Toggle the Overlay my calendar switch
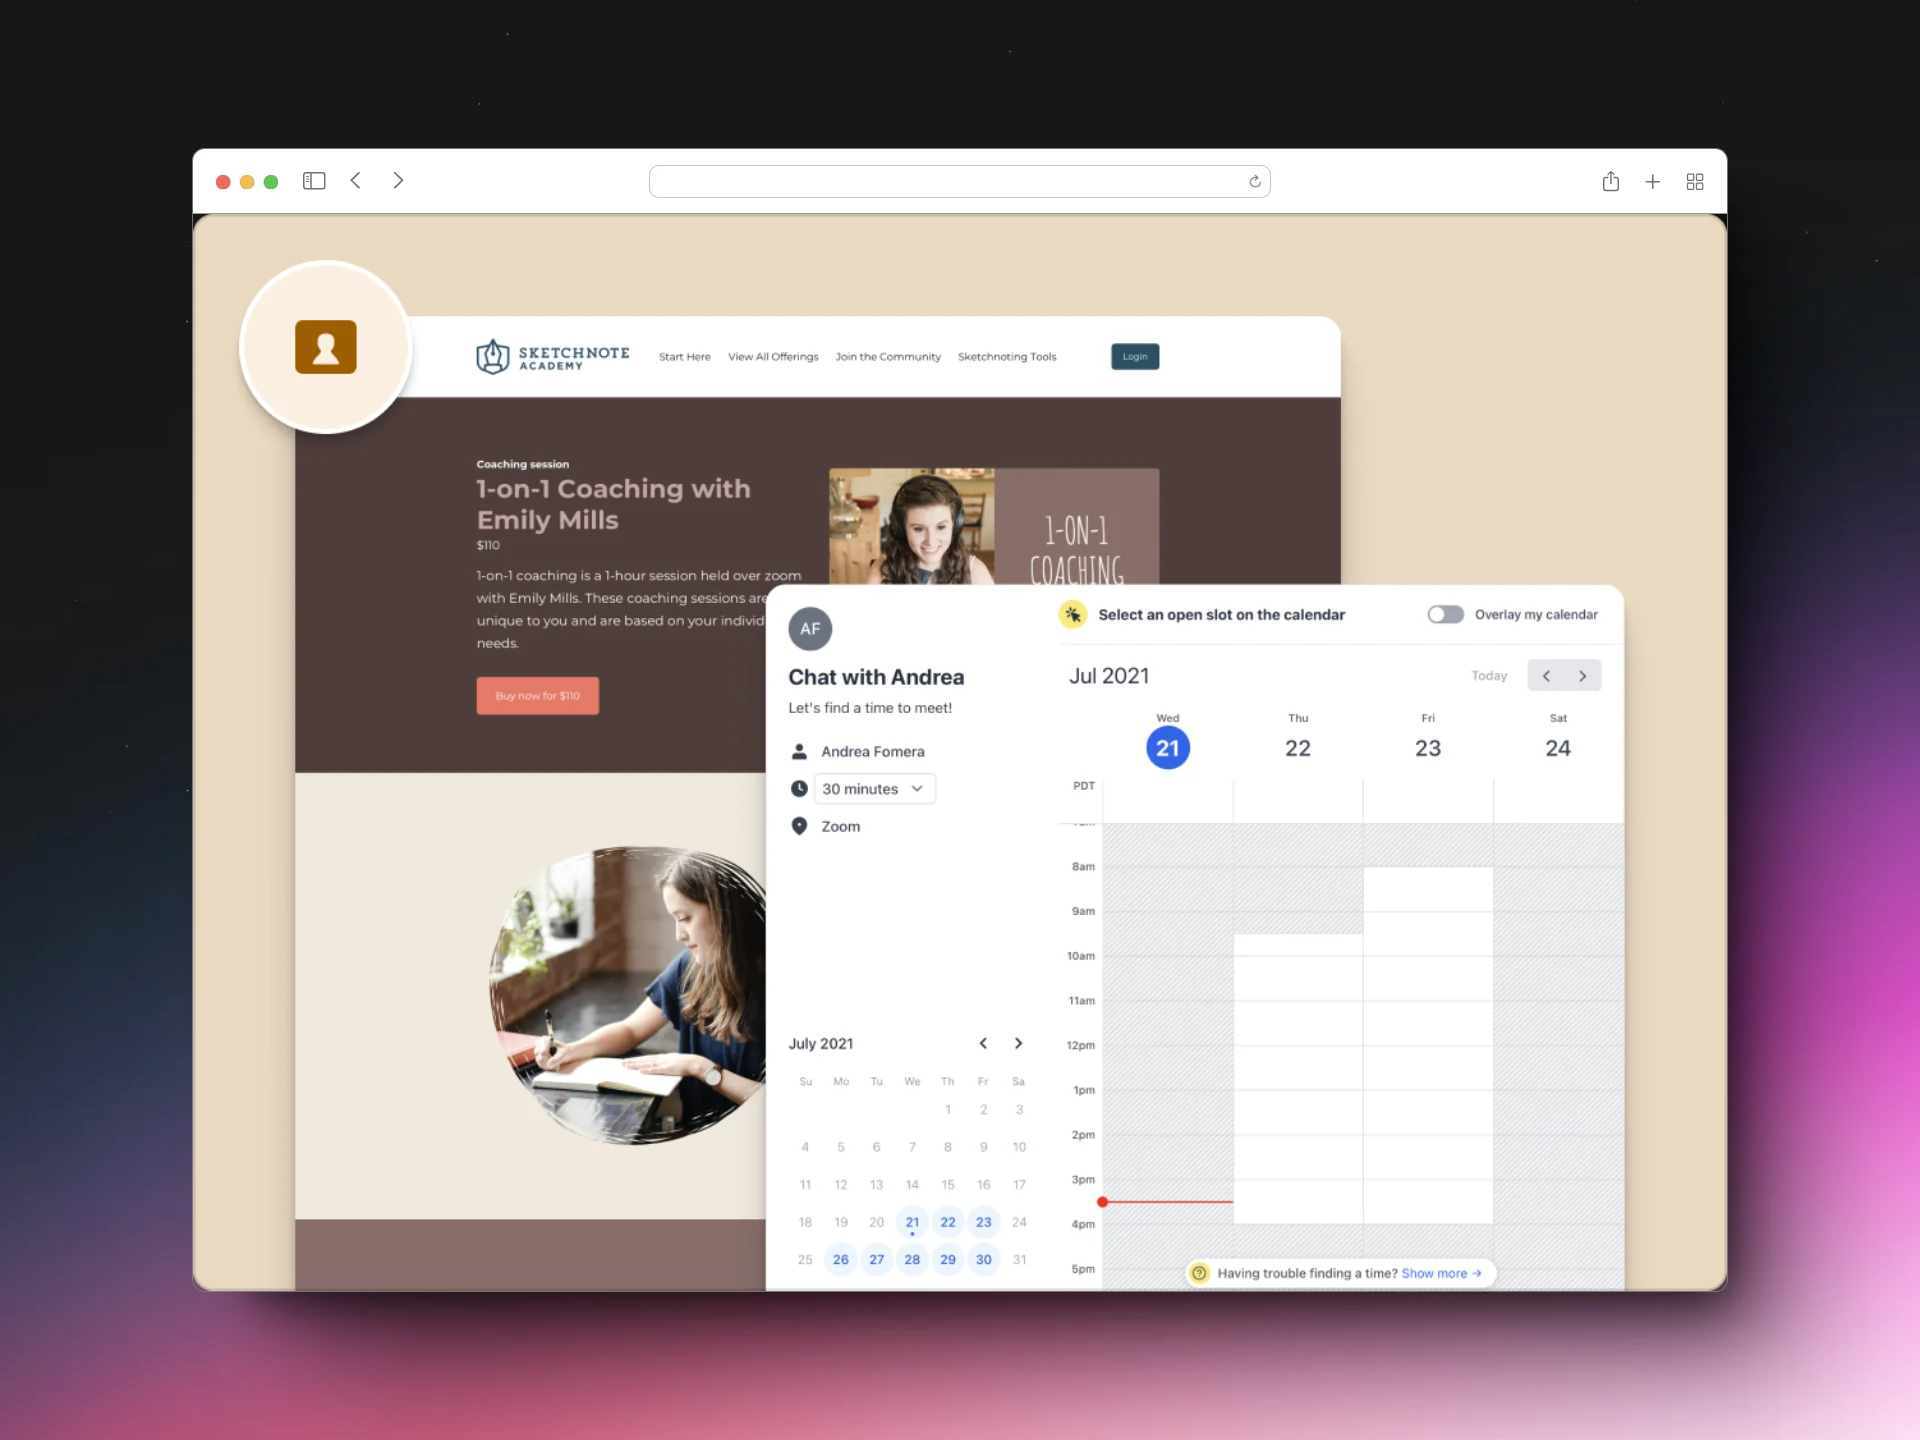1920x1440 pixels. [x=1445, y=614]
